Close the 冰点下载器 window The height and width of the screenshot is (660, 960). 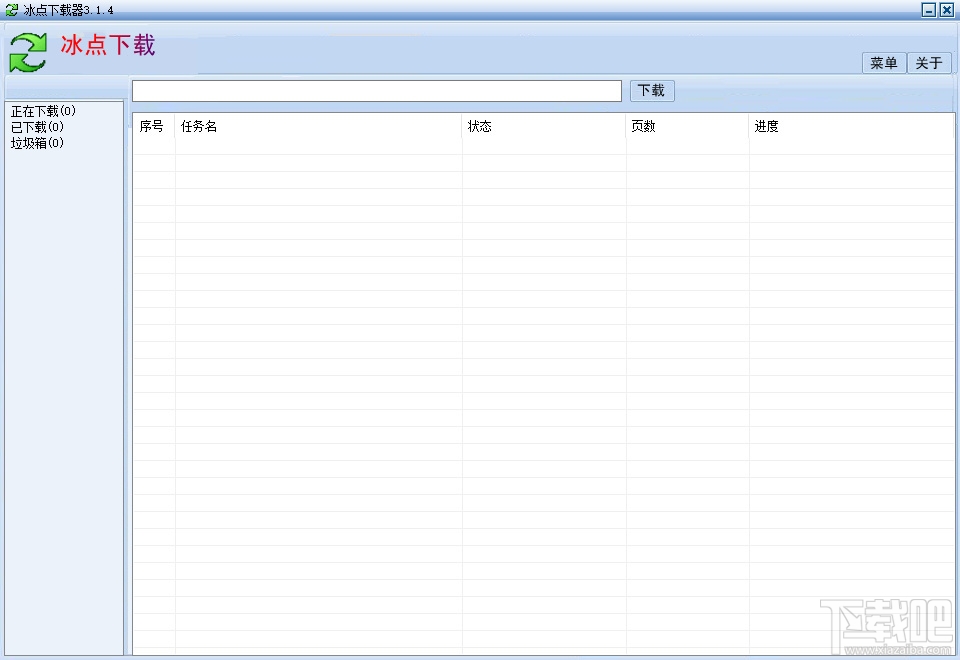[x=947, y=10]
